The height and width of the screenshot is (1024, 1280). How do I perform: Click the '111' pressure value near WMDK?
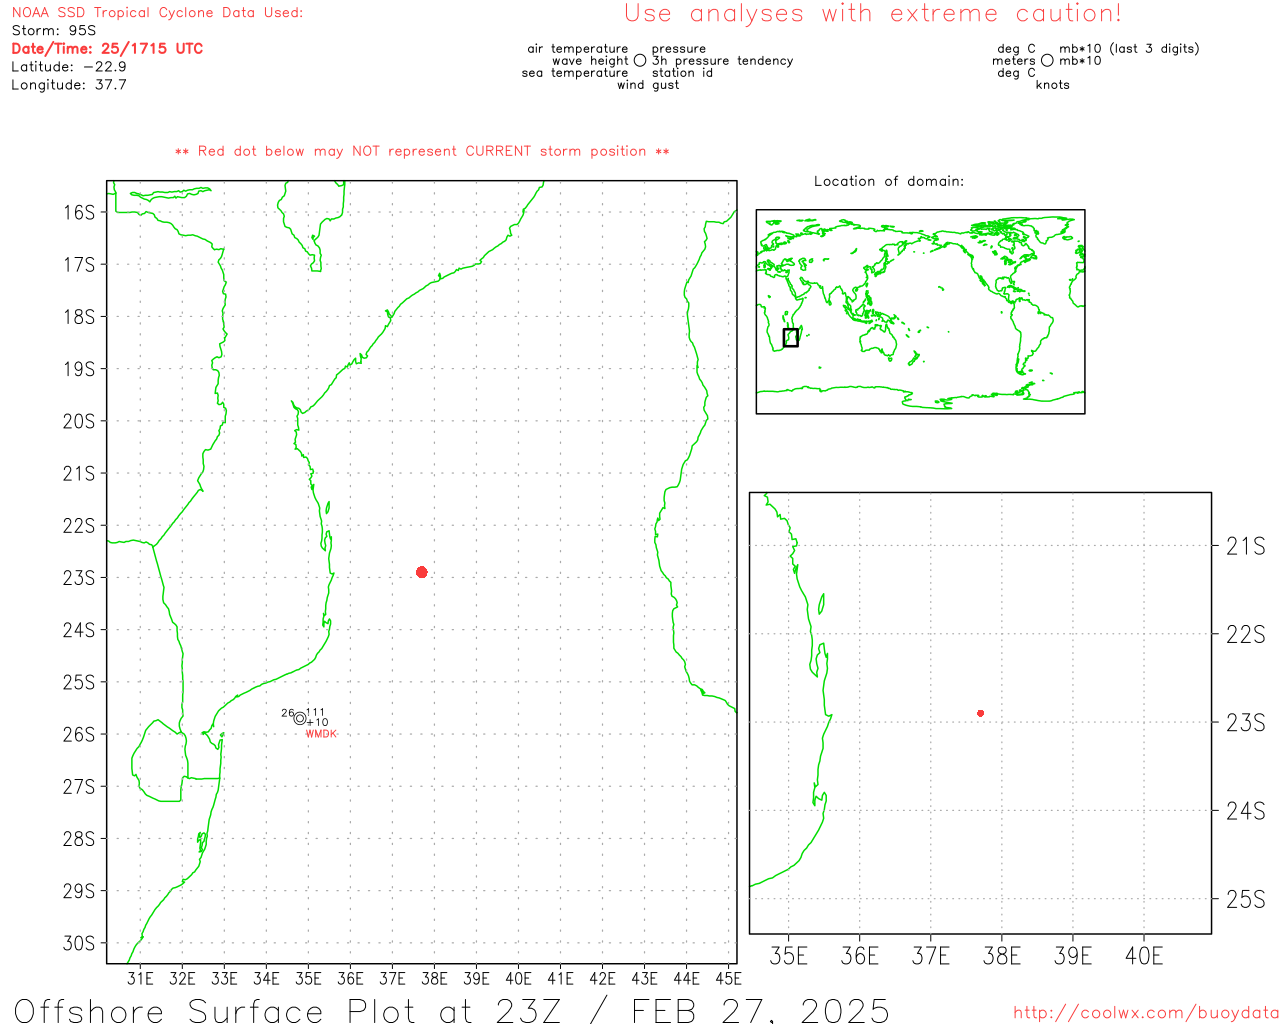316,712
